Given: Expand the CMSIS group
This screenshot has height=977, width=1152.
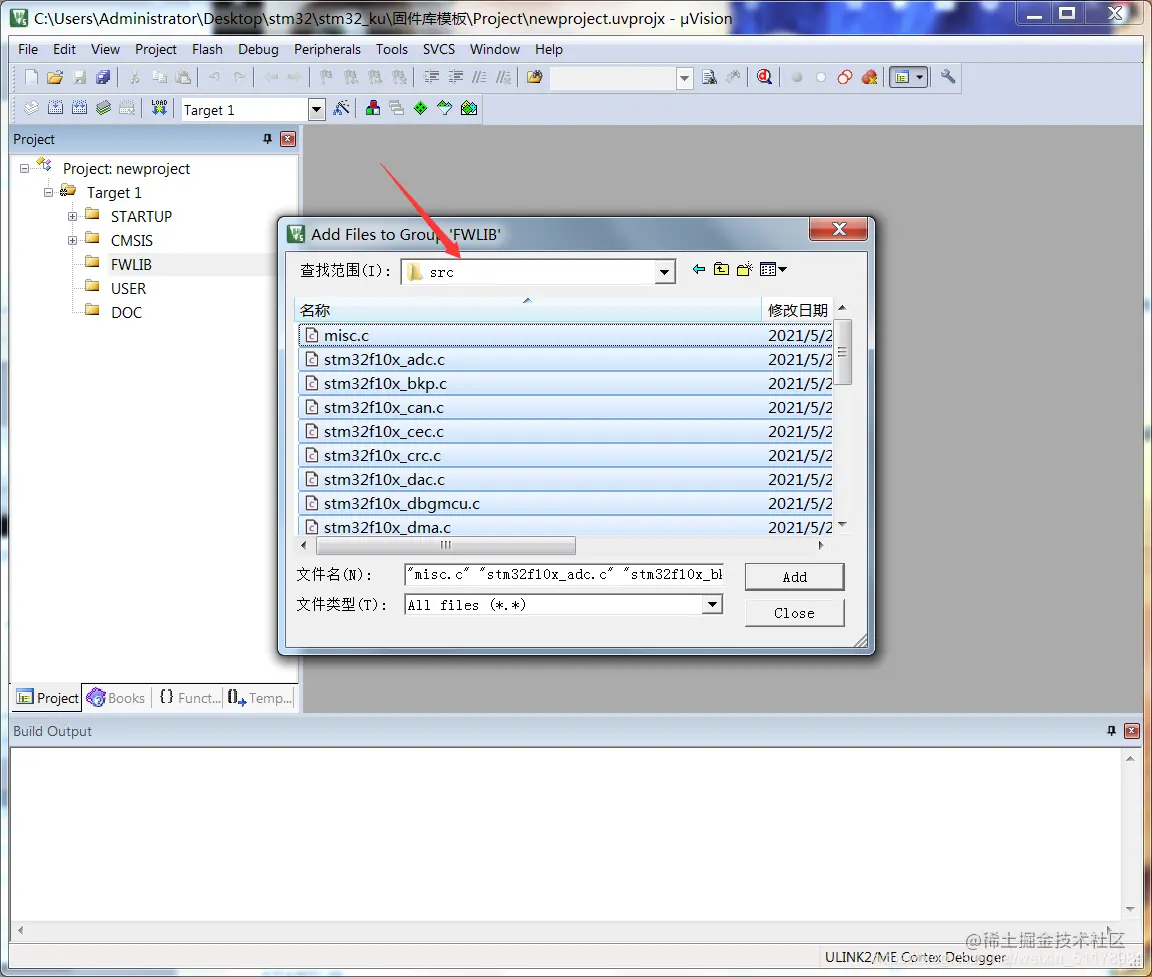Looking at the screenshot, I should coord(72,241).
